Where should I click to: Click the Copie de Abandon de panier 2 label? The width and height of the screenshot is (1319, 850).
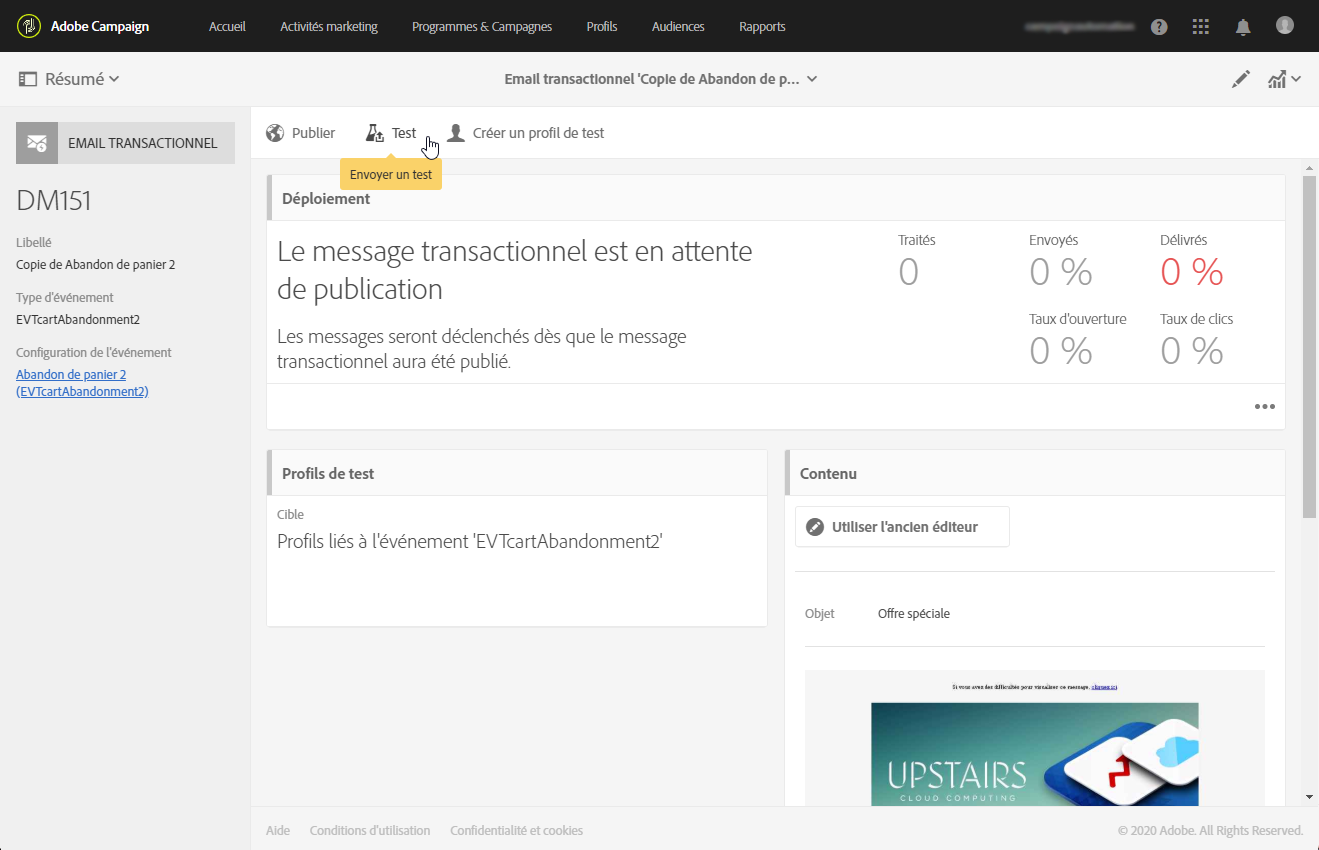coord(96,265)
